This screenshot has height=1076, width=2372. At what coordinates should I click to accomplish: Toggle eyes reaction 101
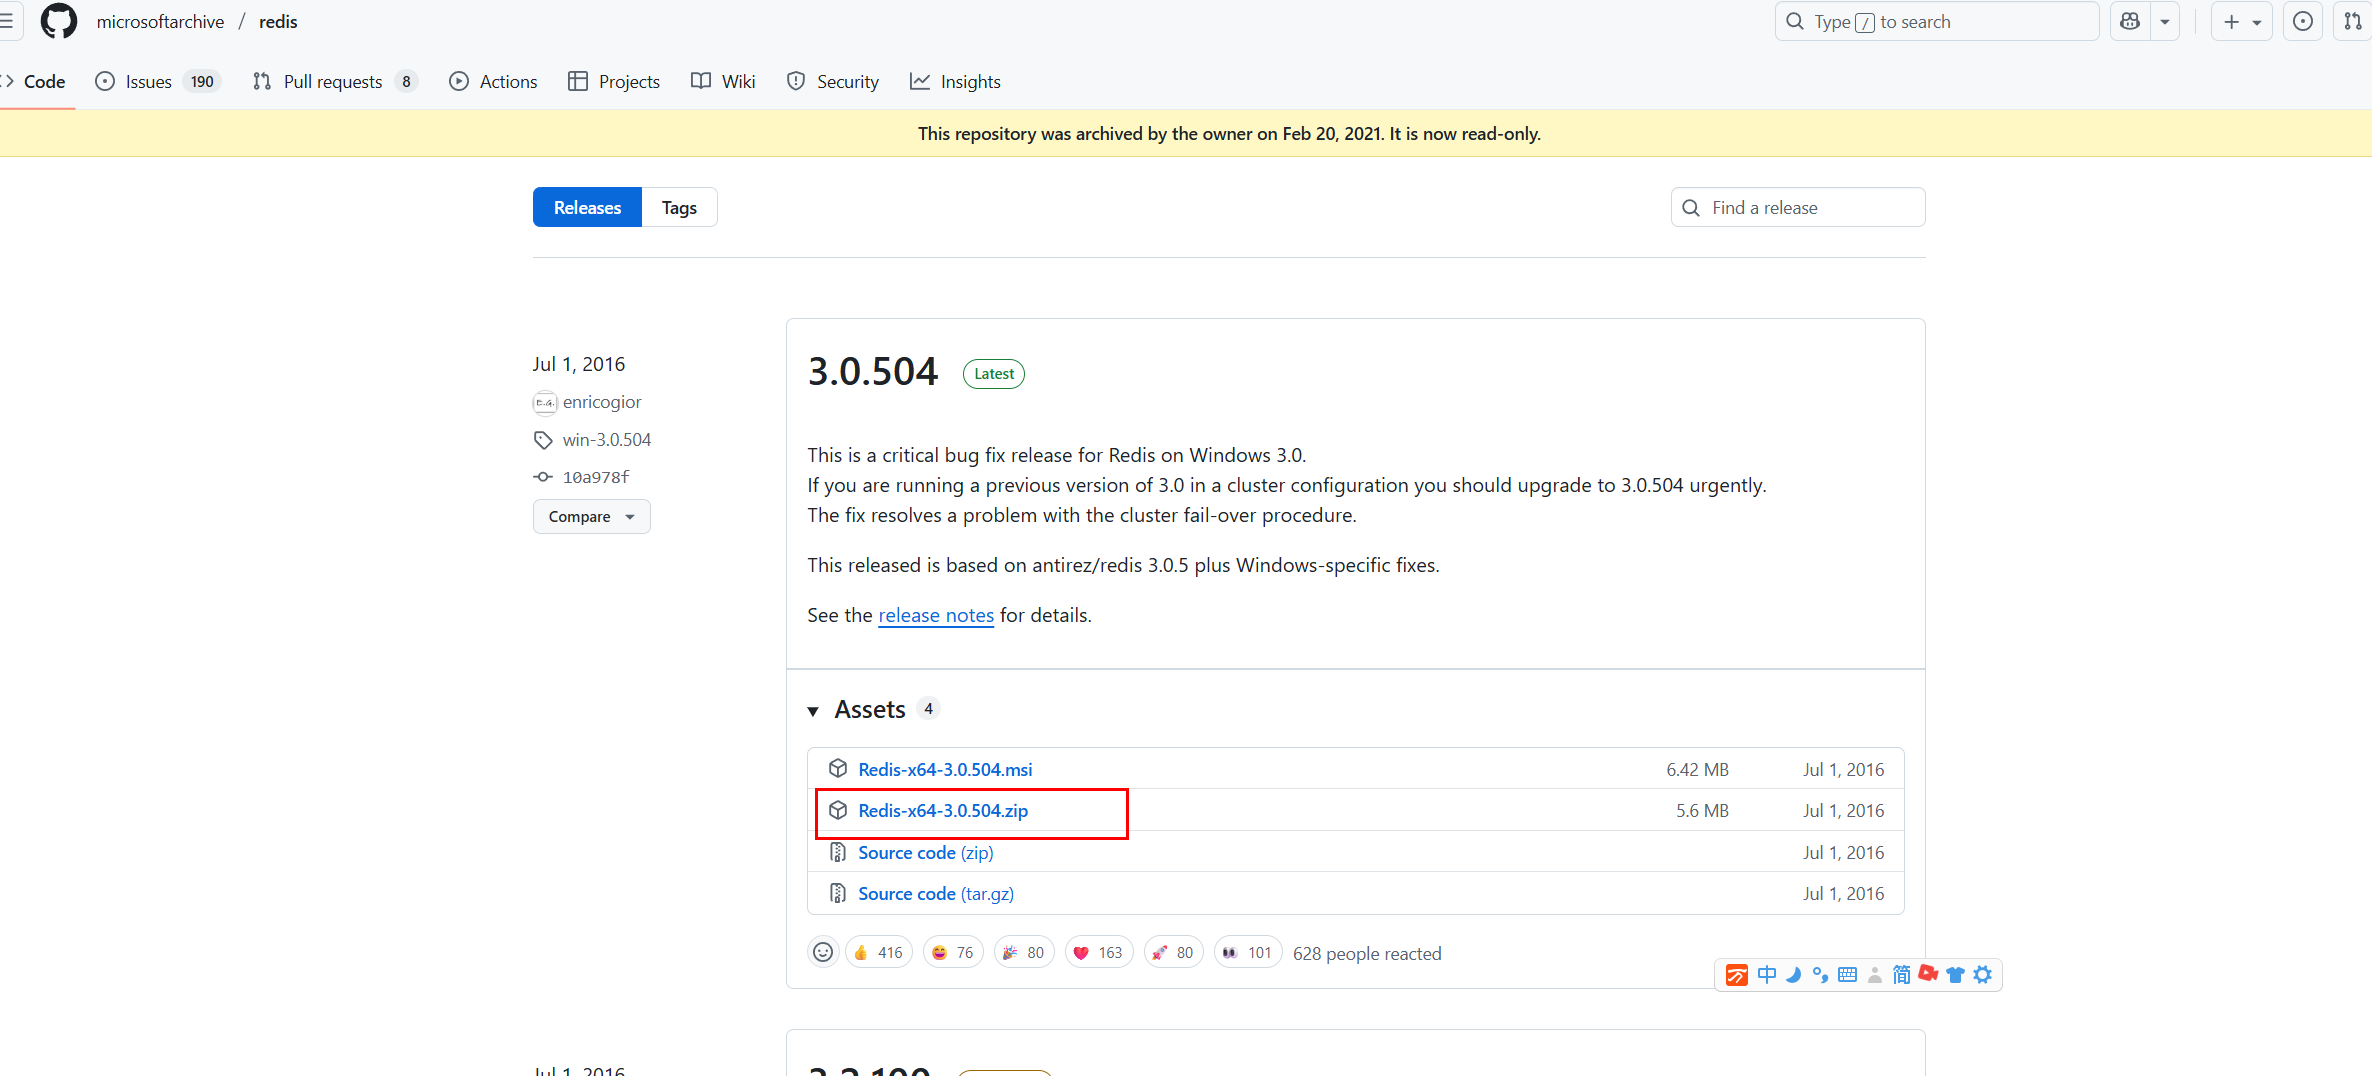tap(1249, 952)
